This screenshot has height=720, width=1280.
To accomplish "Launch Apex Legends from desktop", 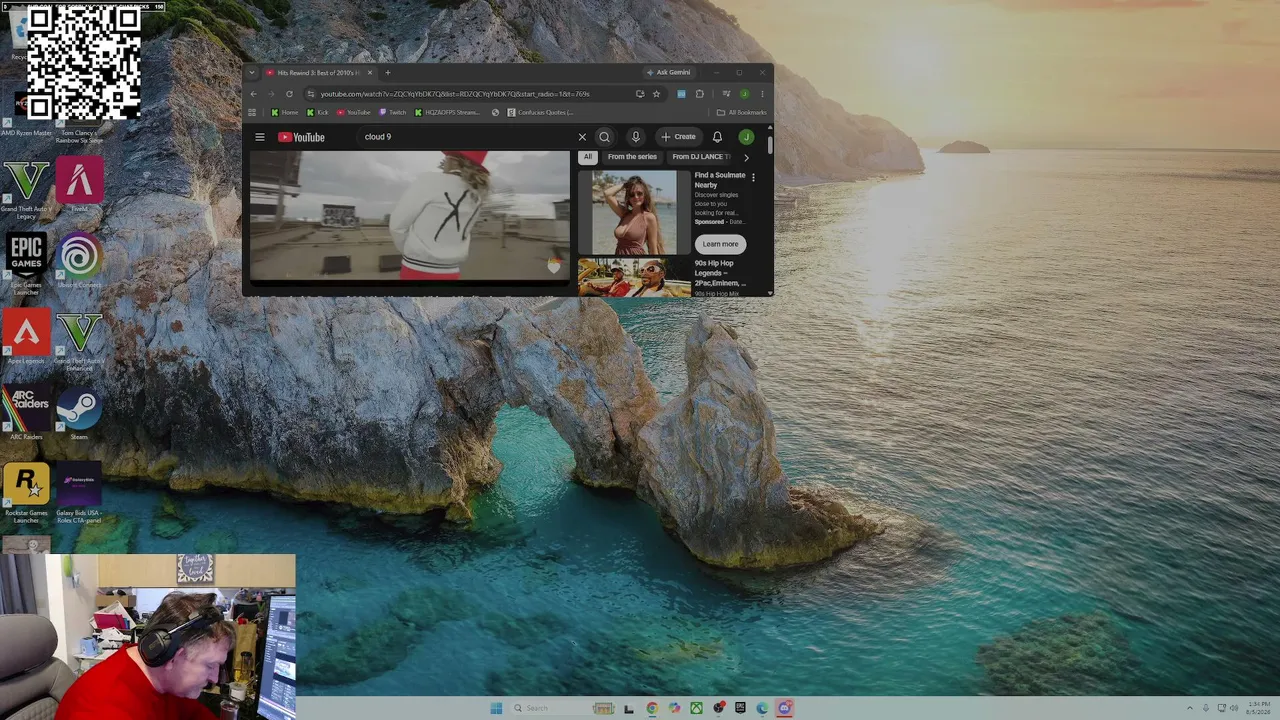I will (x=26, y=338).
